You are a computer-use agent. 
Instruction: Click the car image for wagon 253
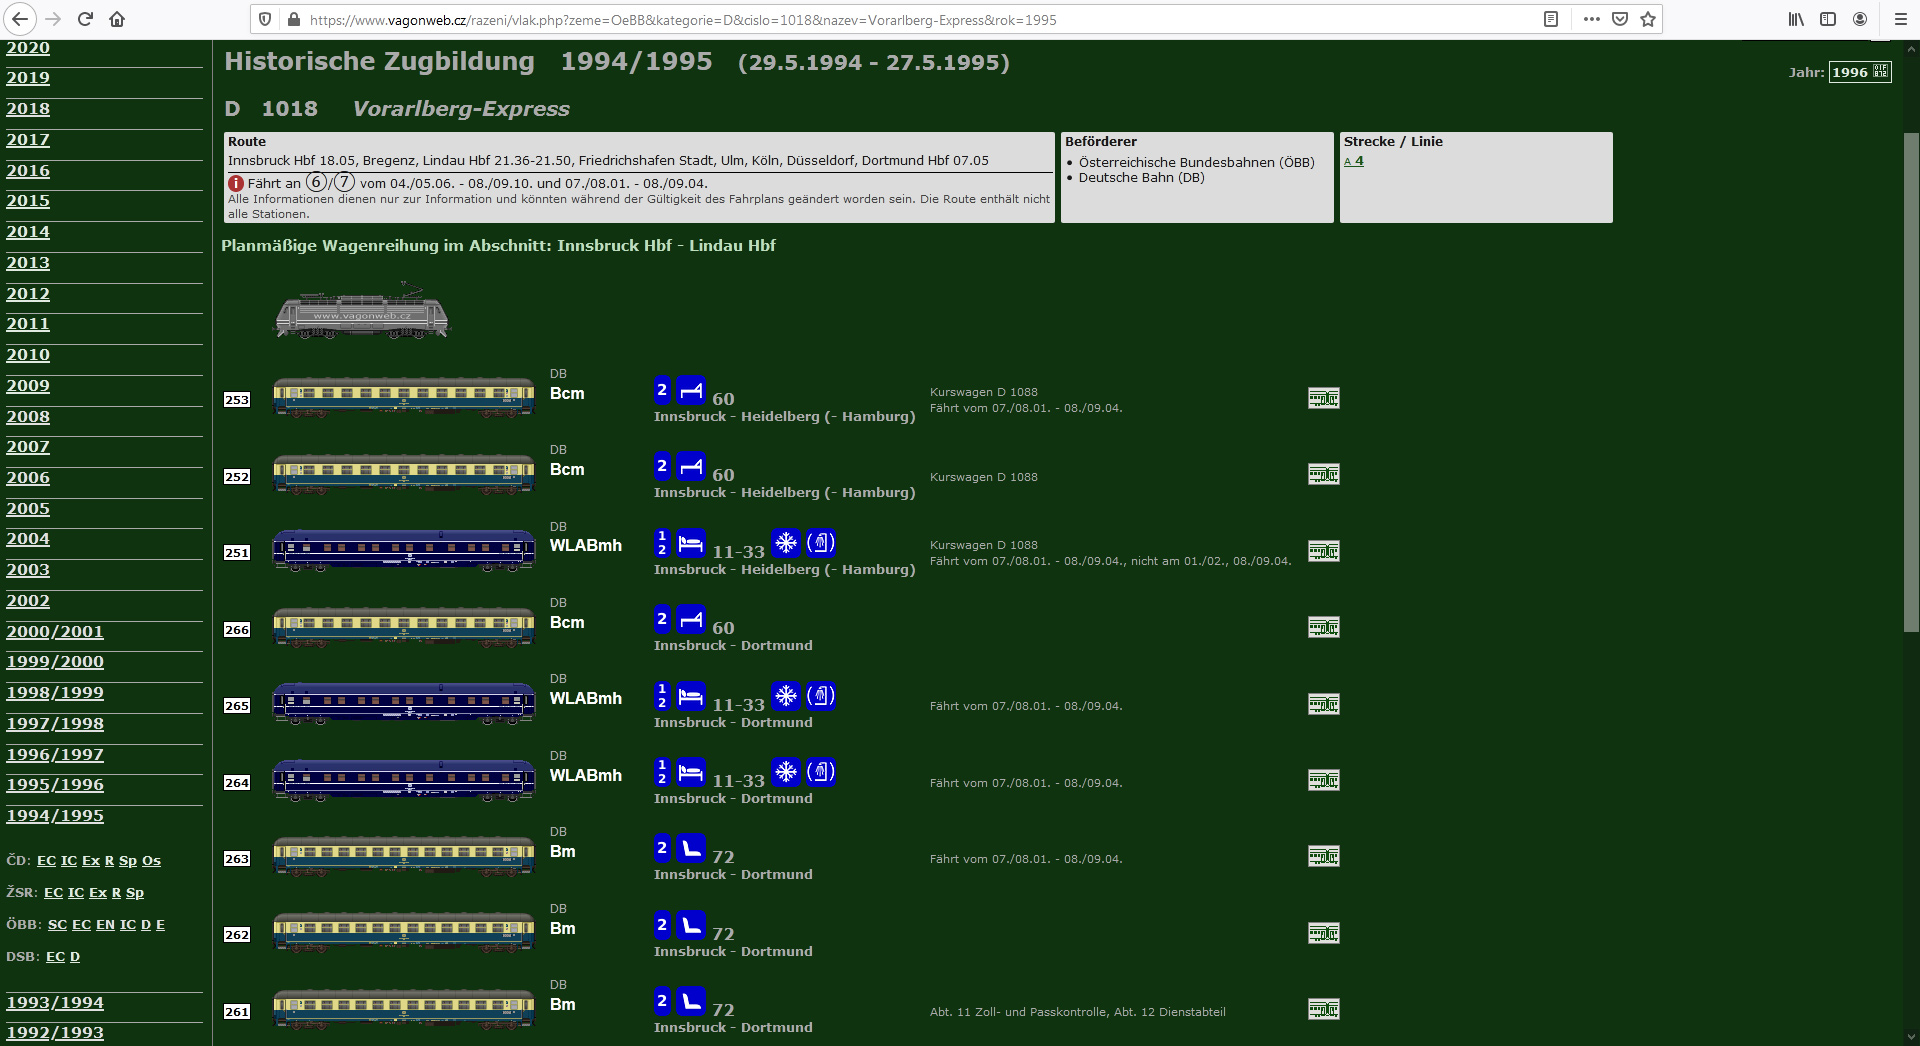click(404, 397)
